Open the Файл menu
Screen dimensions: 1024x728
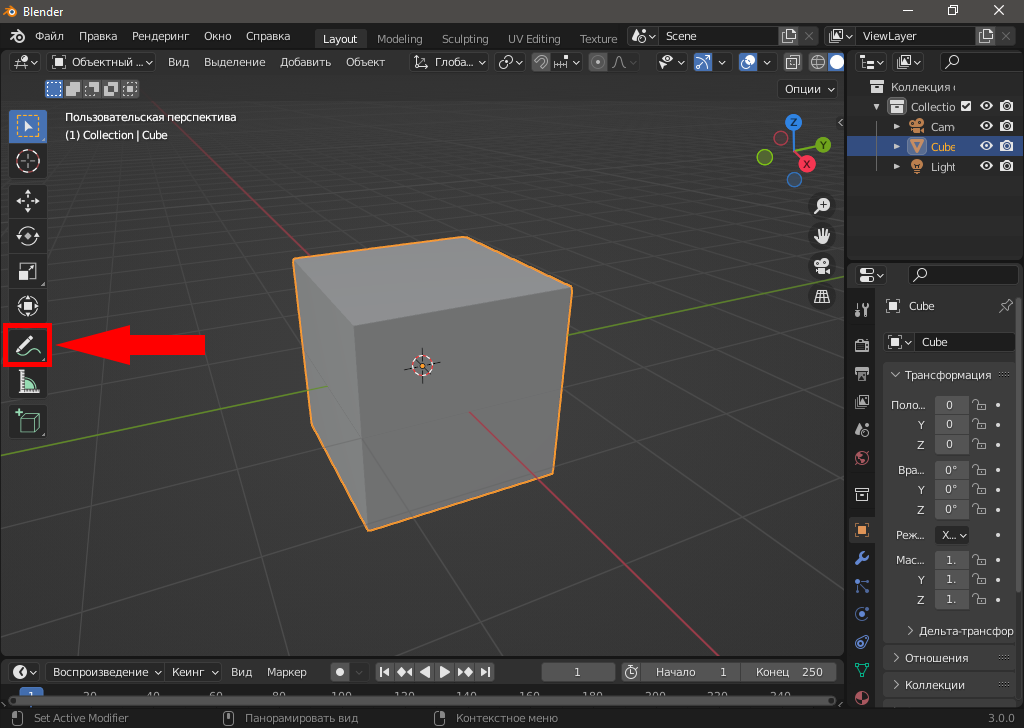tap(49, 36)
